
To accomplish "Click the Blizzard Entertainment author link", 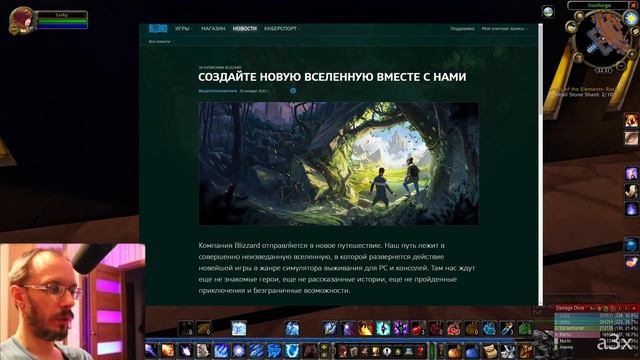I will 218,91.
